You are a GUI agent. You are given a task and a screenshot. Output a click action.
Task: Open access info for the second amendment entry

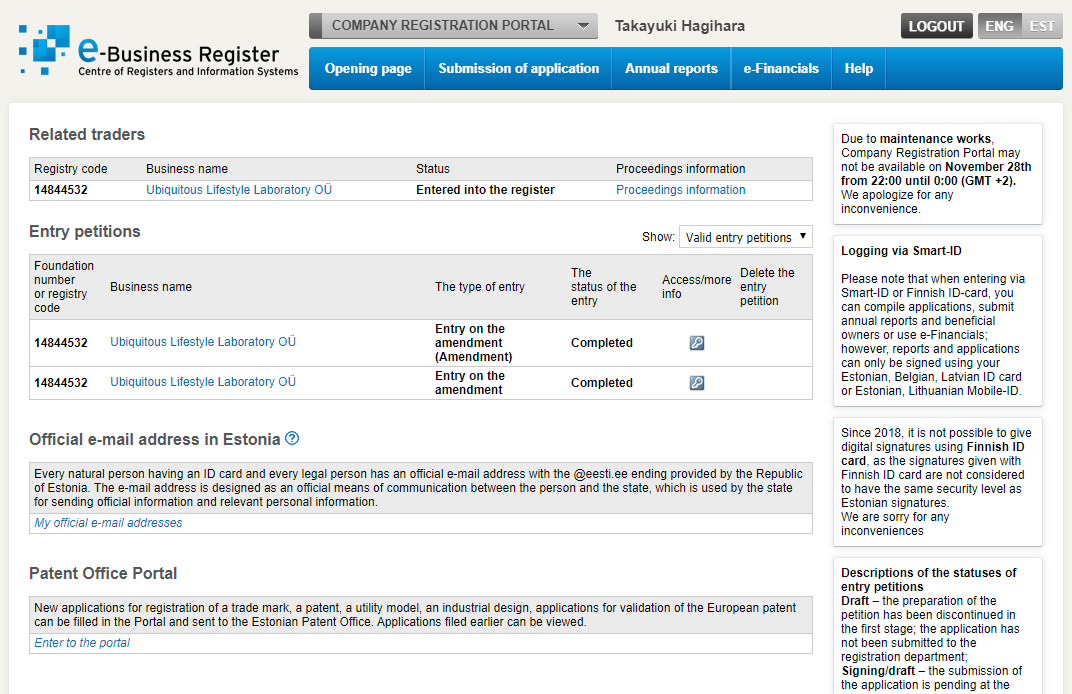coord(697,383)
